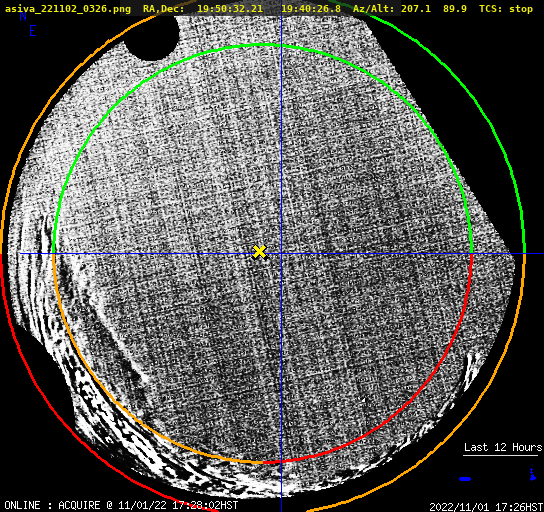Click the blue horizontal dash marker under Last 12 Hours
This screenshot has width=544, height=512.
click(x=465, y=479)
